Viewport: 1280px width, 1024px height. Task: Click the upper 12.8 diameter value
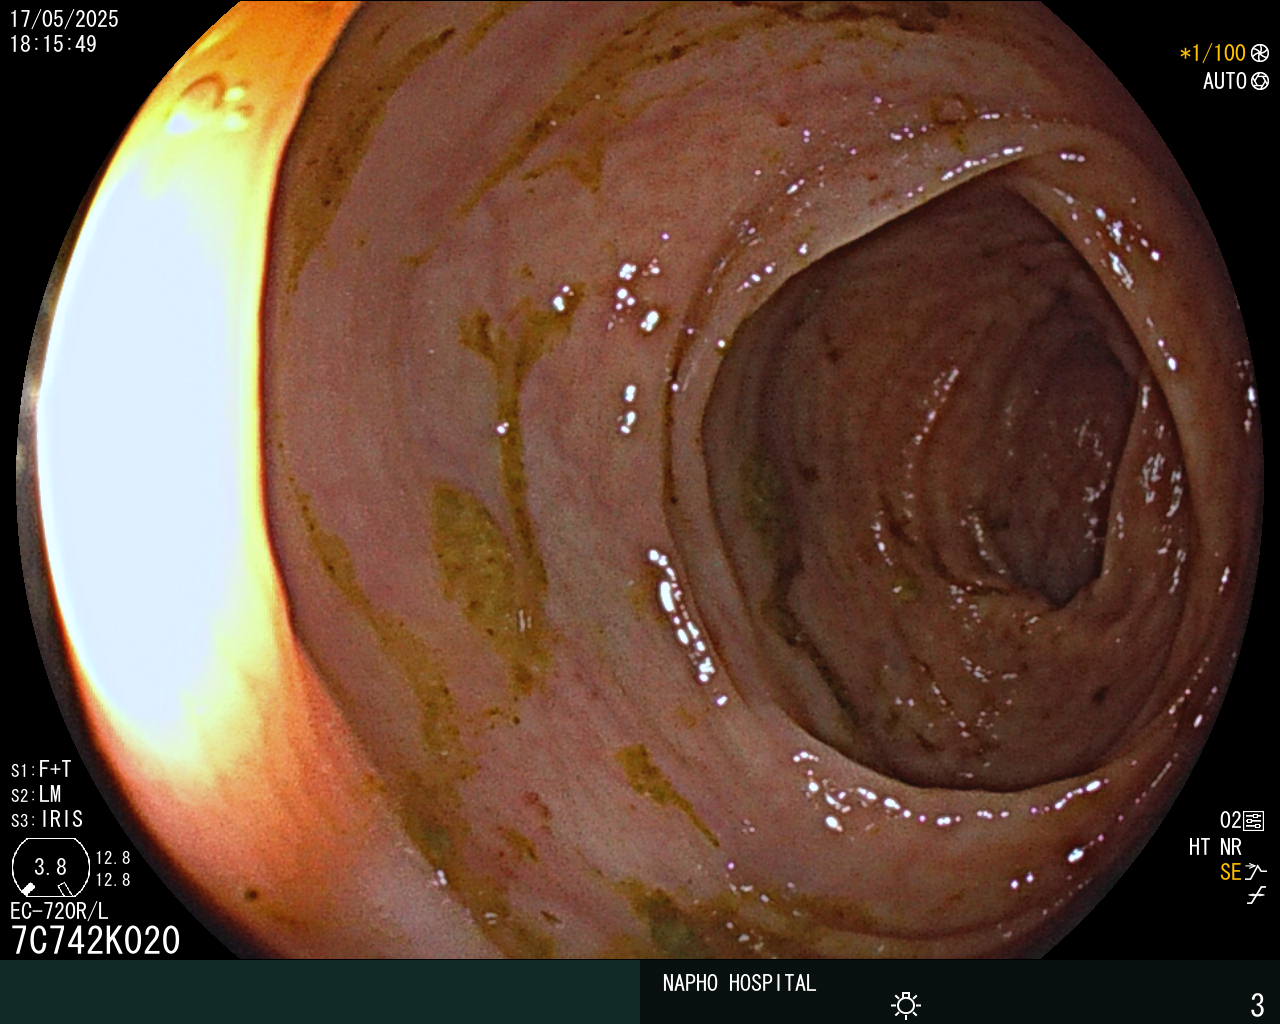pos(113,858)
